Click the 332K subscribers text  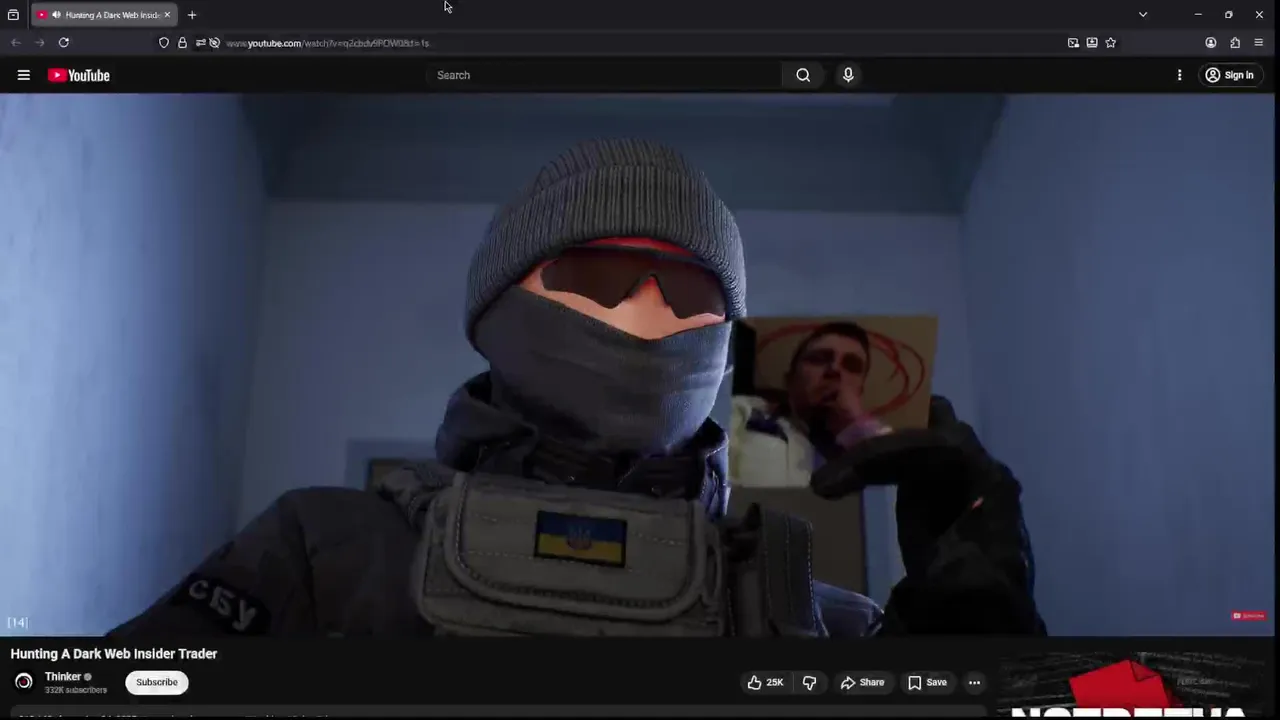[76, 690]
